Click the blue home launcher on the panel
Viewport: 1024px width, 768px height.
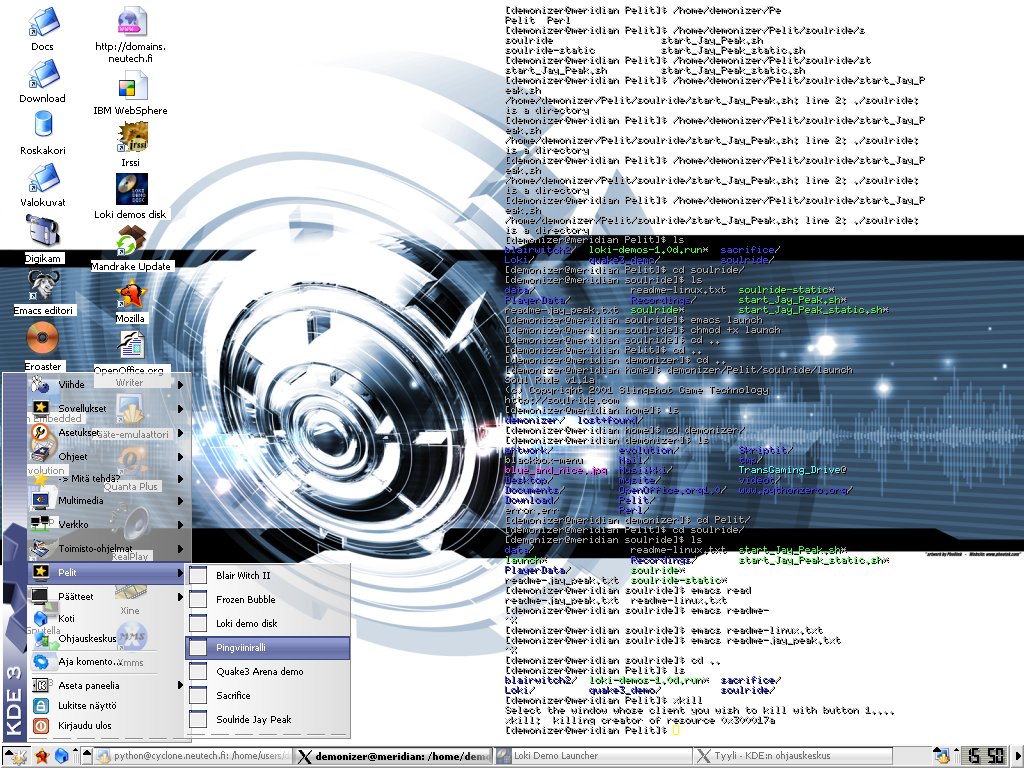(x=61, y=756)
